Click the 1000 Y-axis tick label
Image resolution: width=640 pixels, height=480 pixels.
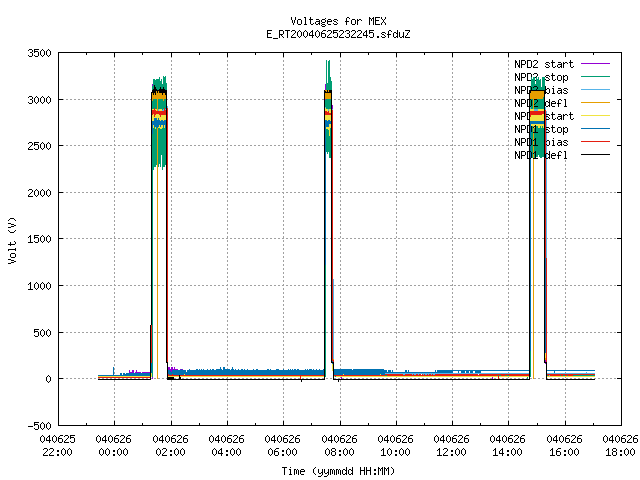(39, 286)
